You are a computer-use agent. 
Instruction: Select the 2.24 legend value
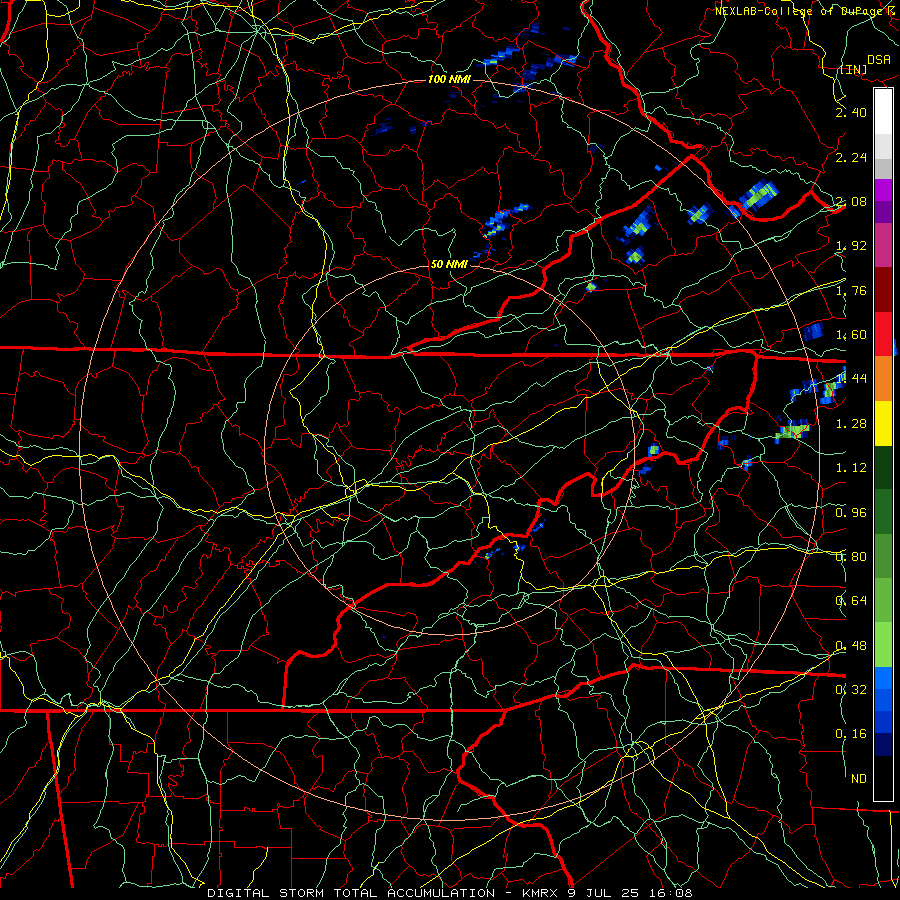click(851, 157)
